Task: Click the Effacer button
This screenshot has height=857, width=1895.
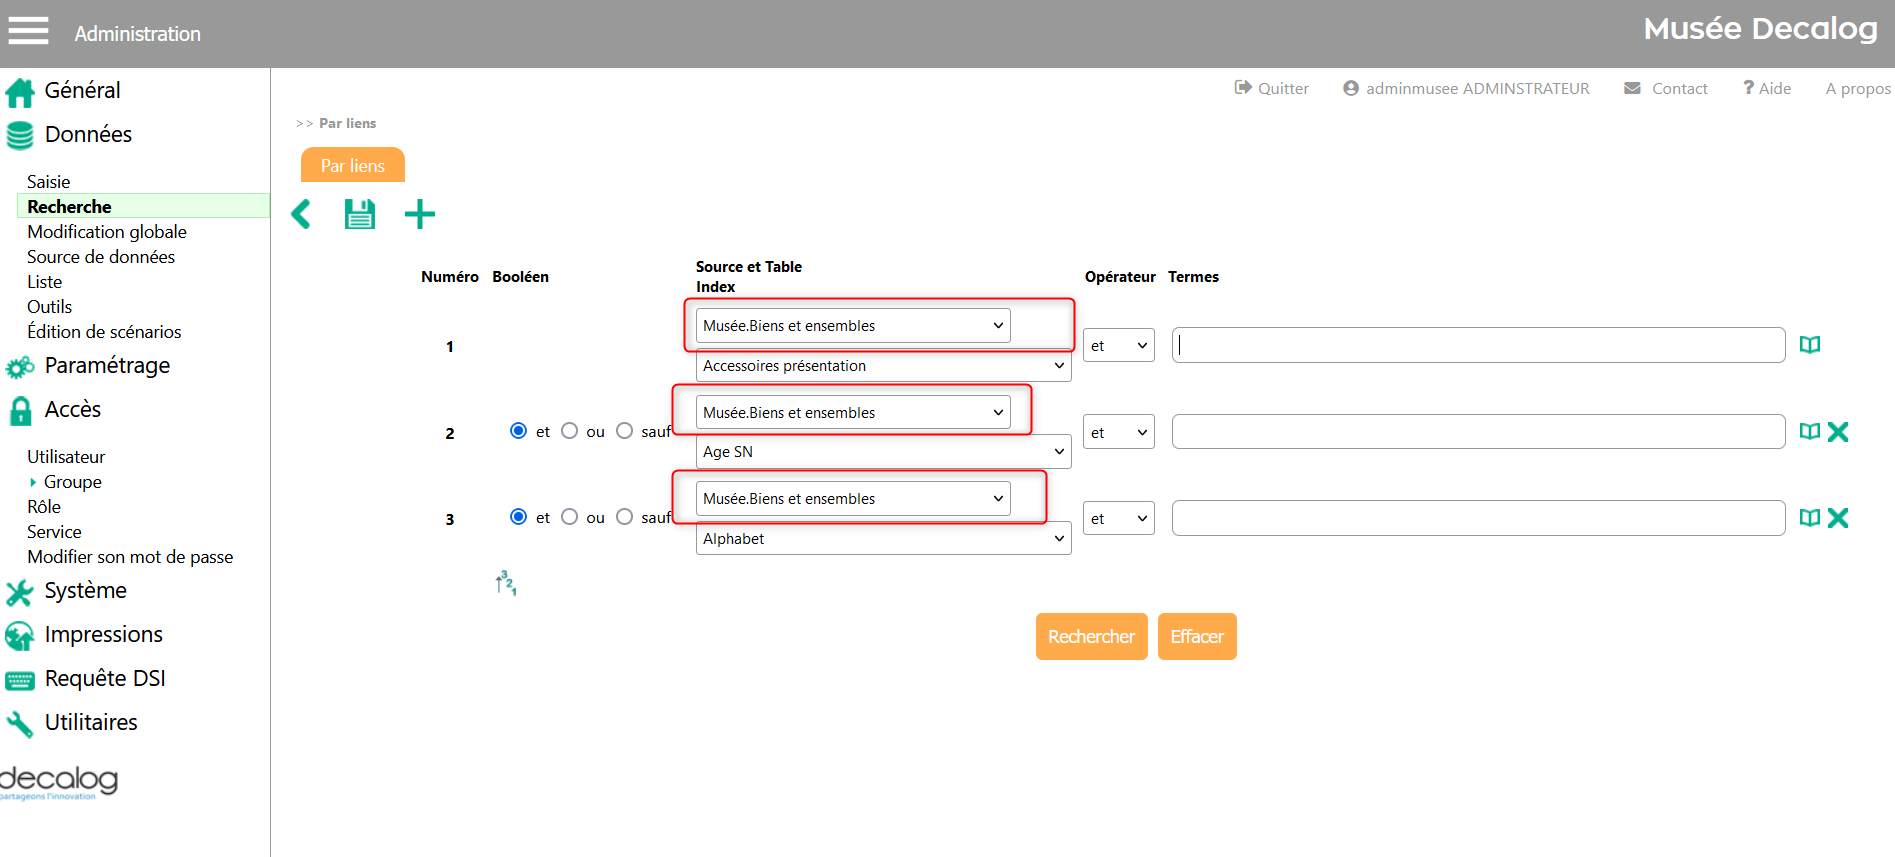Action: pos(1196,637)
